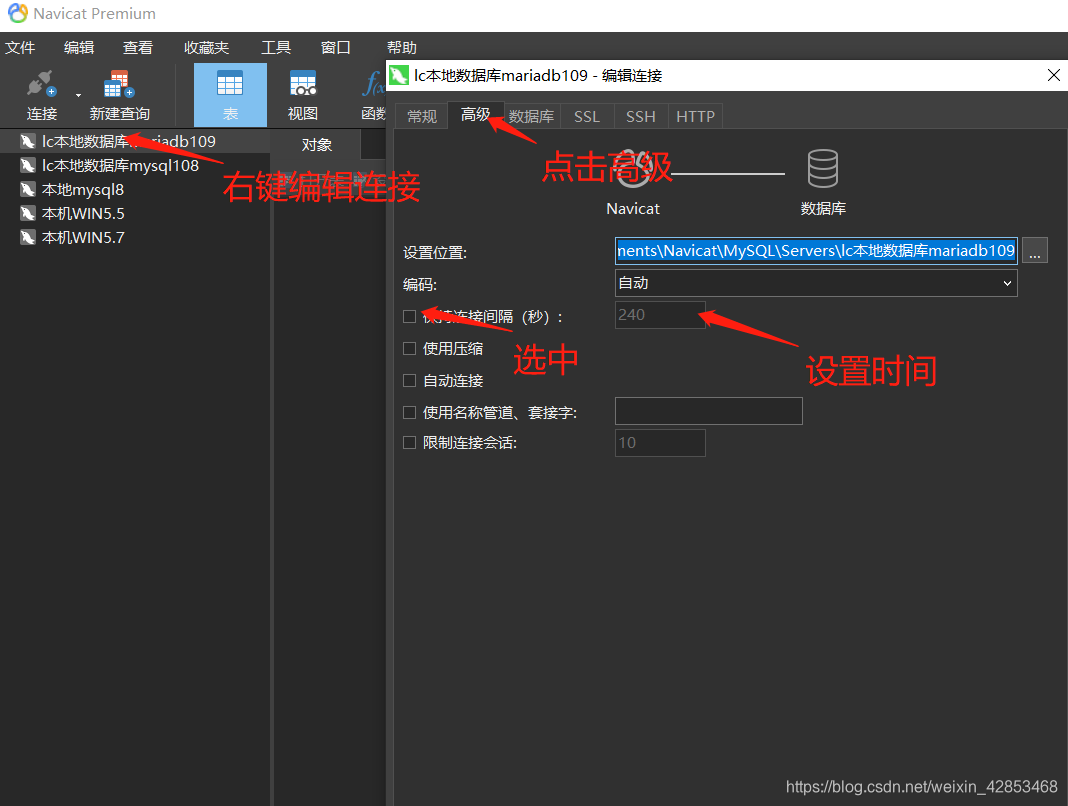Screen dimensions: 1068x806
Task: Click the Function fx toolbar icon
Action: pos(373,84)
